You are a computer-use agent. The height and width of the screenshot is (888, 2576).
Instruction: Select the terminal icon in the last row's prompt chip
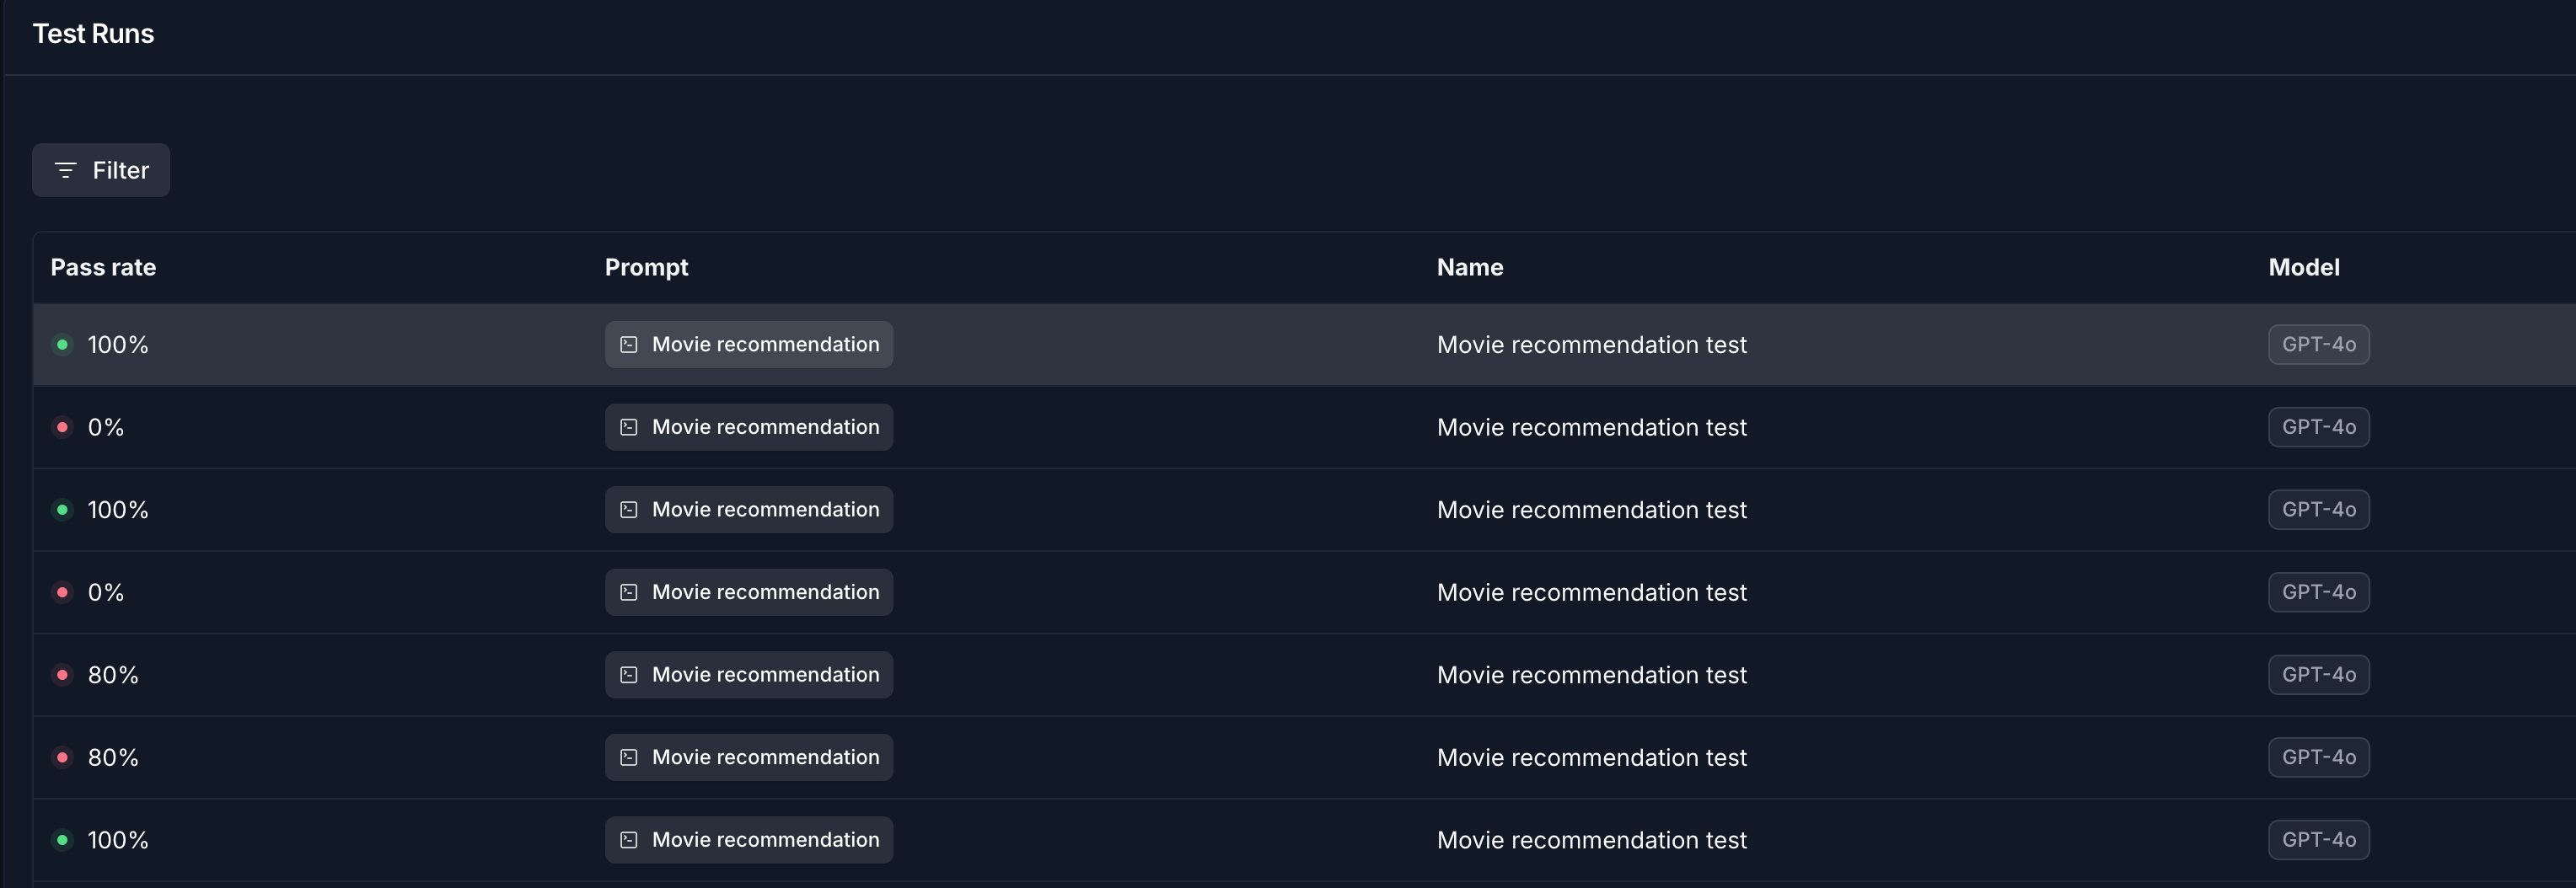(628, 840)
